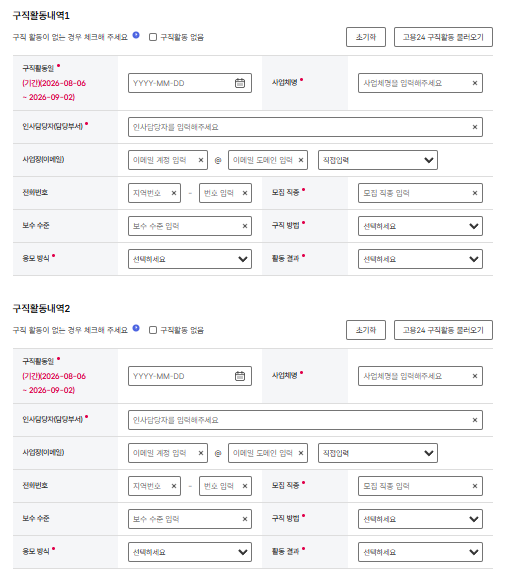Click 초기화 button in 구직활동내역2
This screenshot has height=581, width=508.
coord(366,330)
